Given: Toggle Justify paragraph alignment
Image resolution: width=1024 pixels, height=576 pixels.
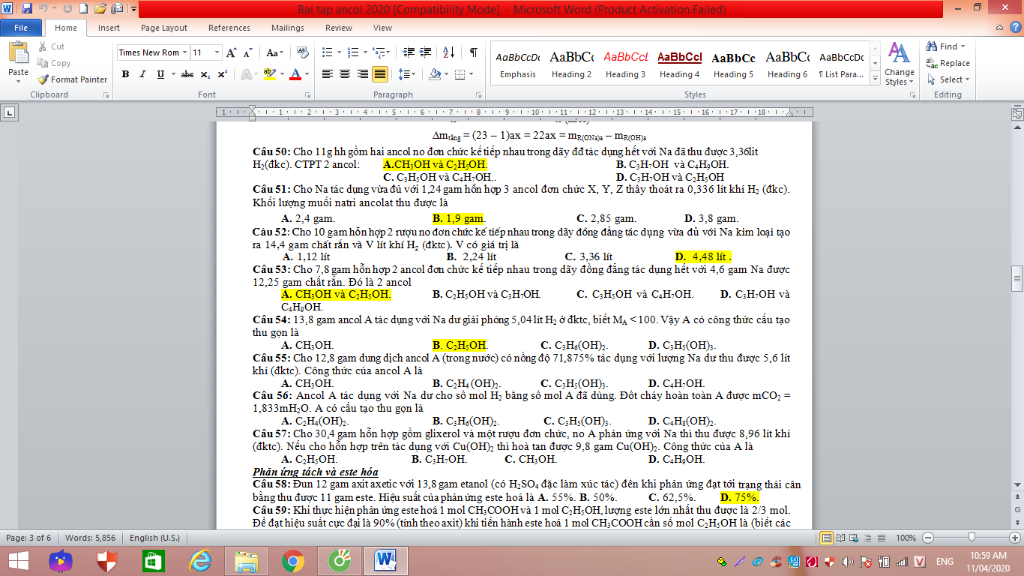Looking at the screenshot, I should (379, 74).
